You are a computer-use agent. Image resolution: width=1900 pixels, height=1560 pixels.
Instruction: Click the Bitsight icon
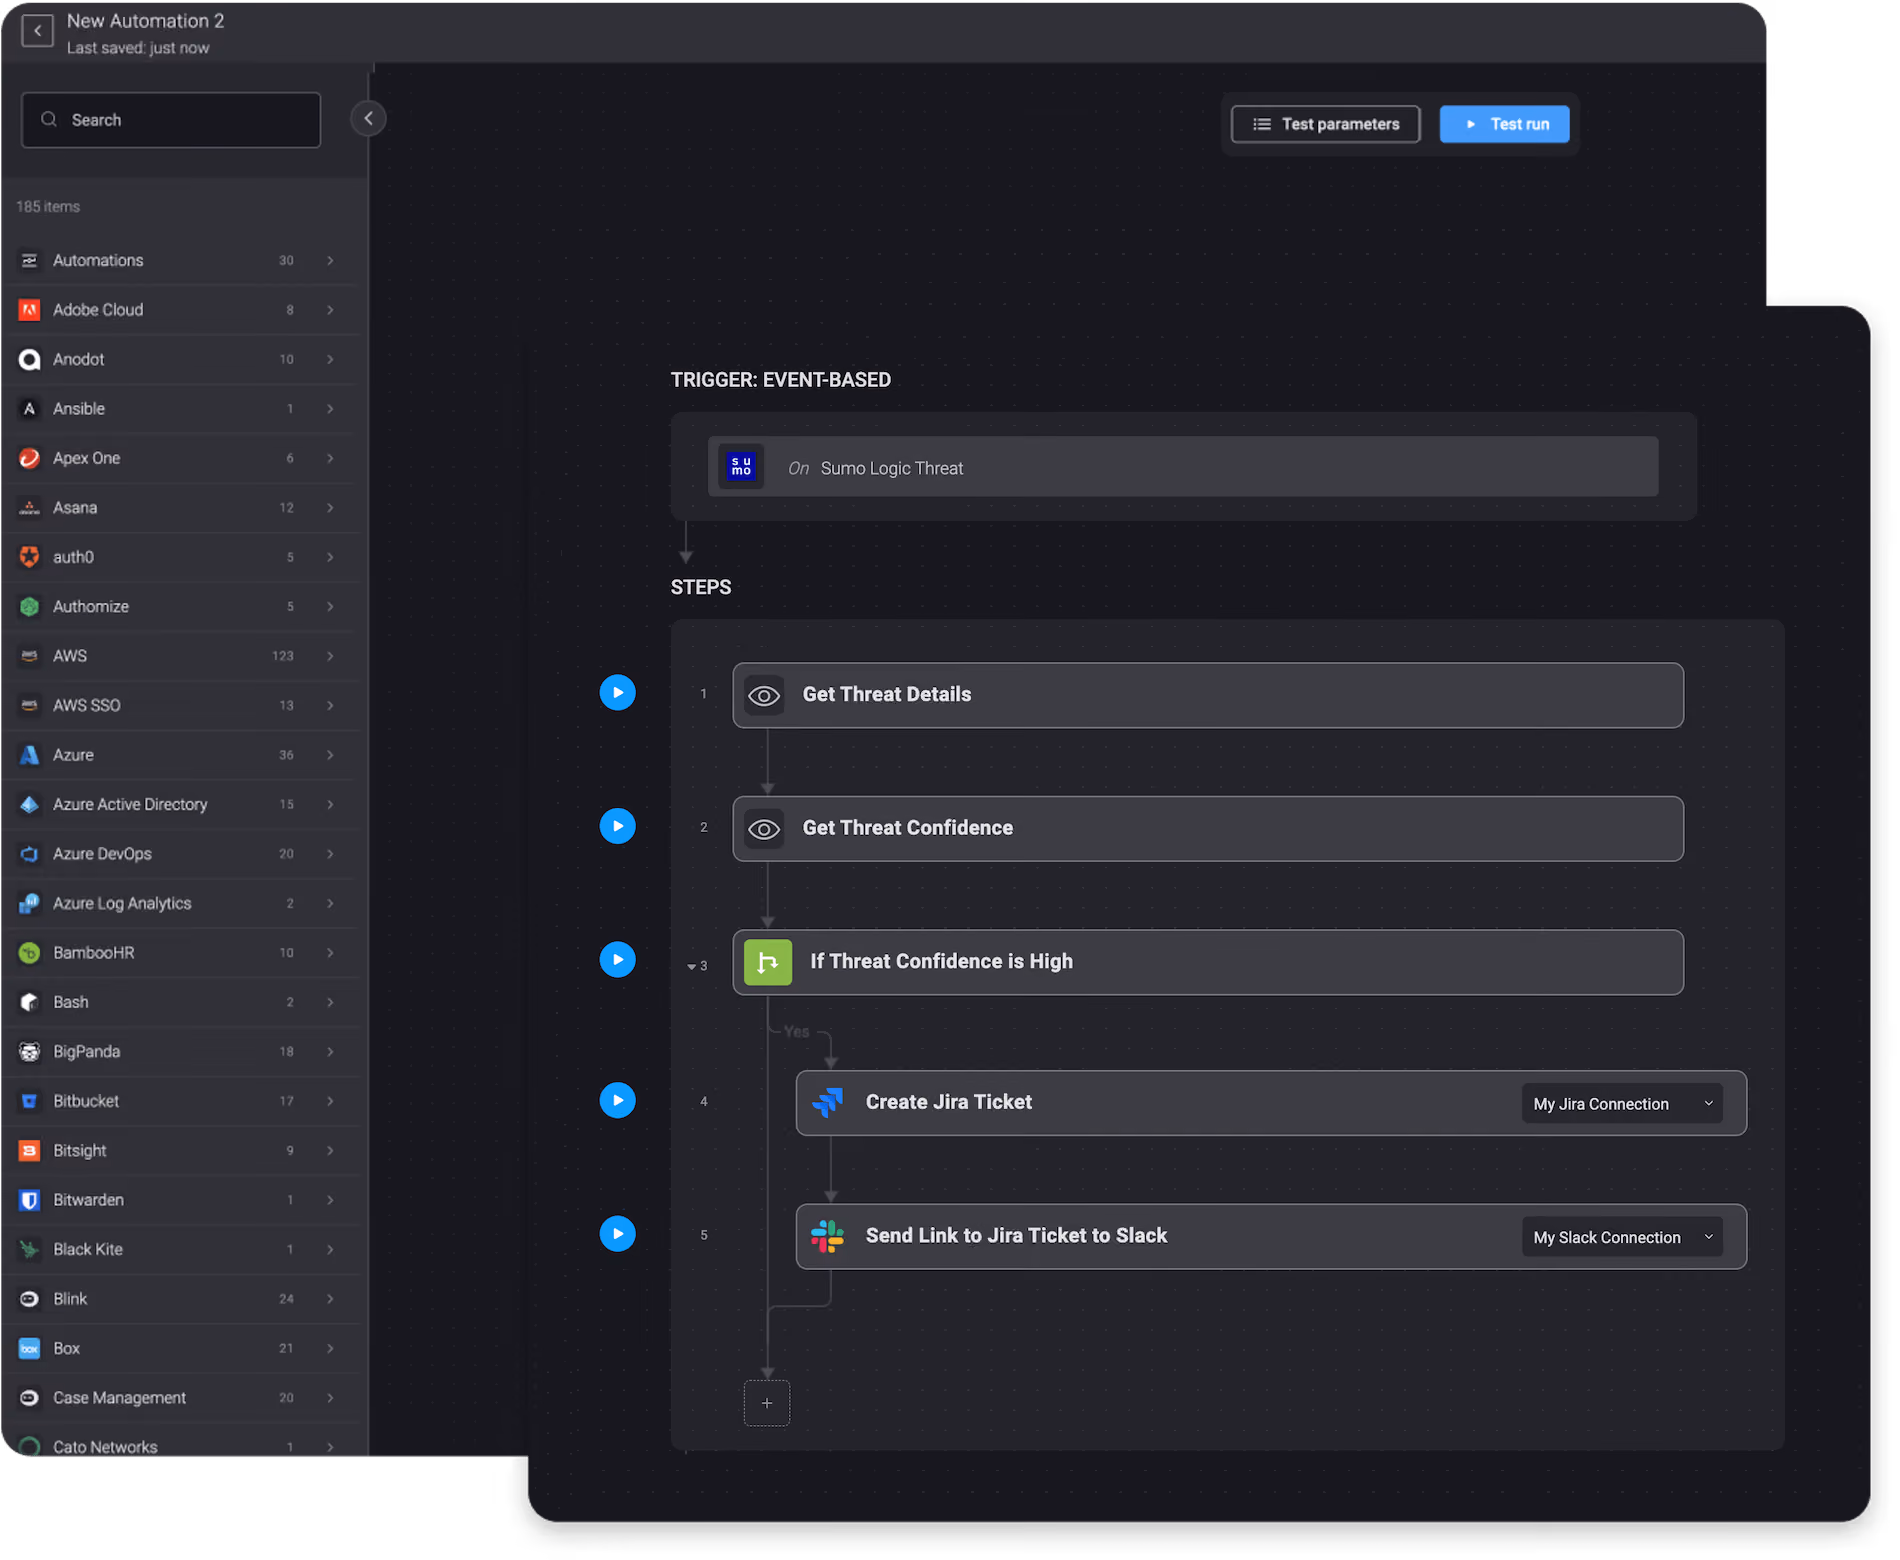(29, 1151)
